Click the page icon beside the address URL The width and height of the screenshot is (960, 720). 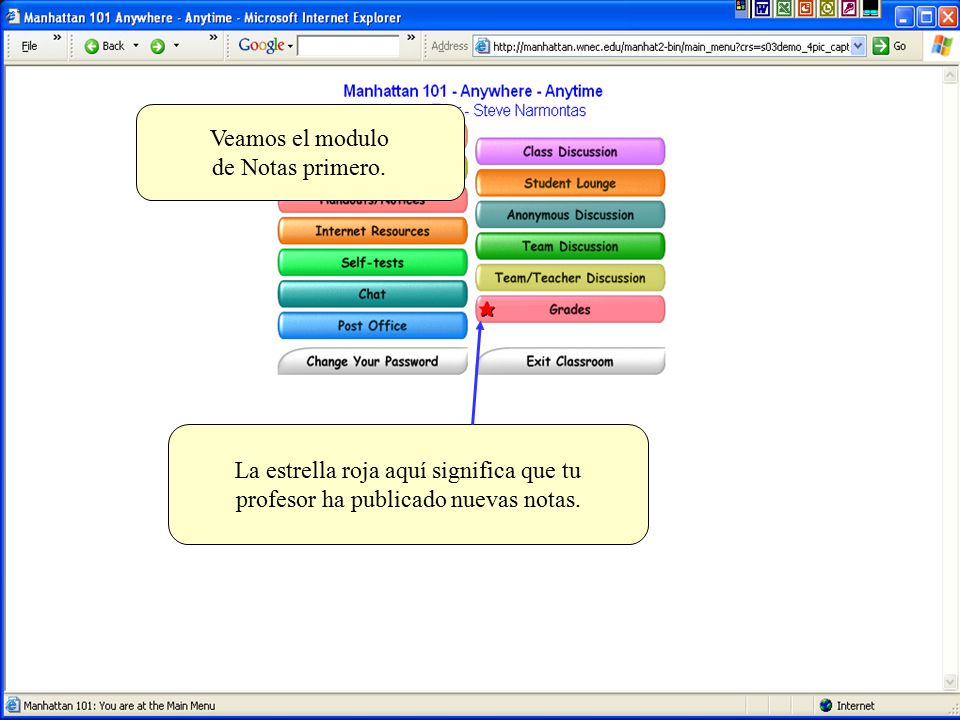(x=482, y=46)
